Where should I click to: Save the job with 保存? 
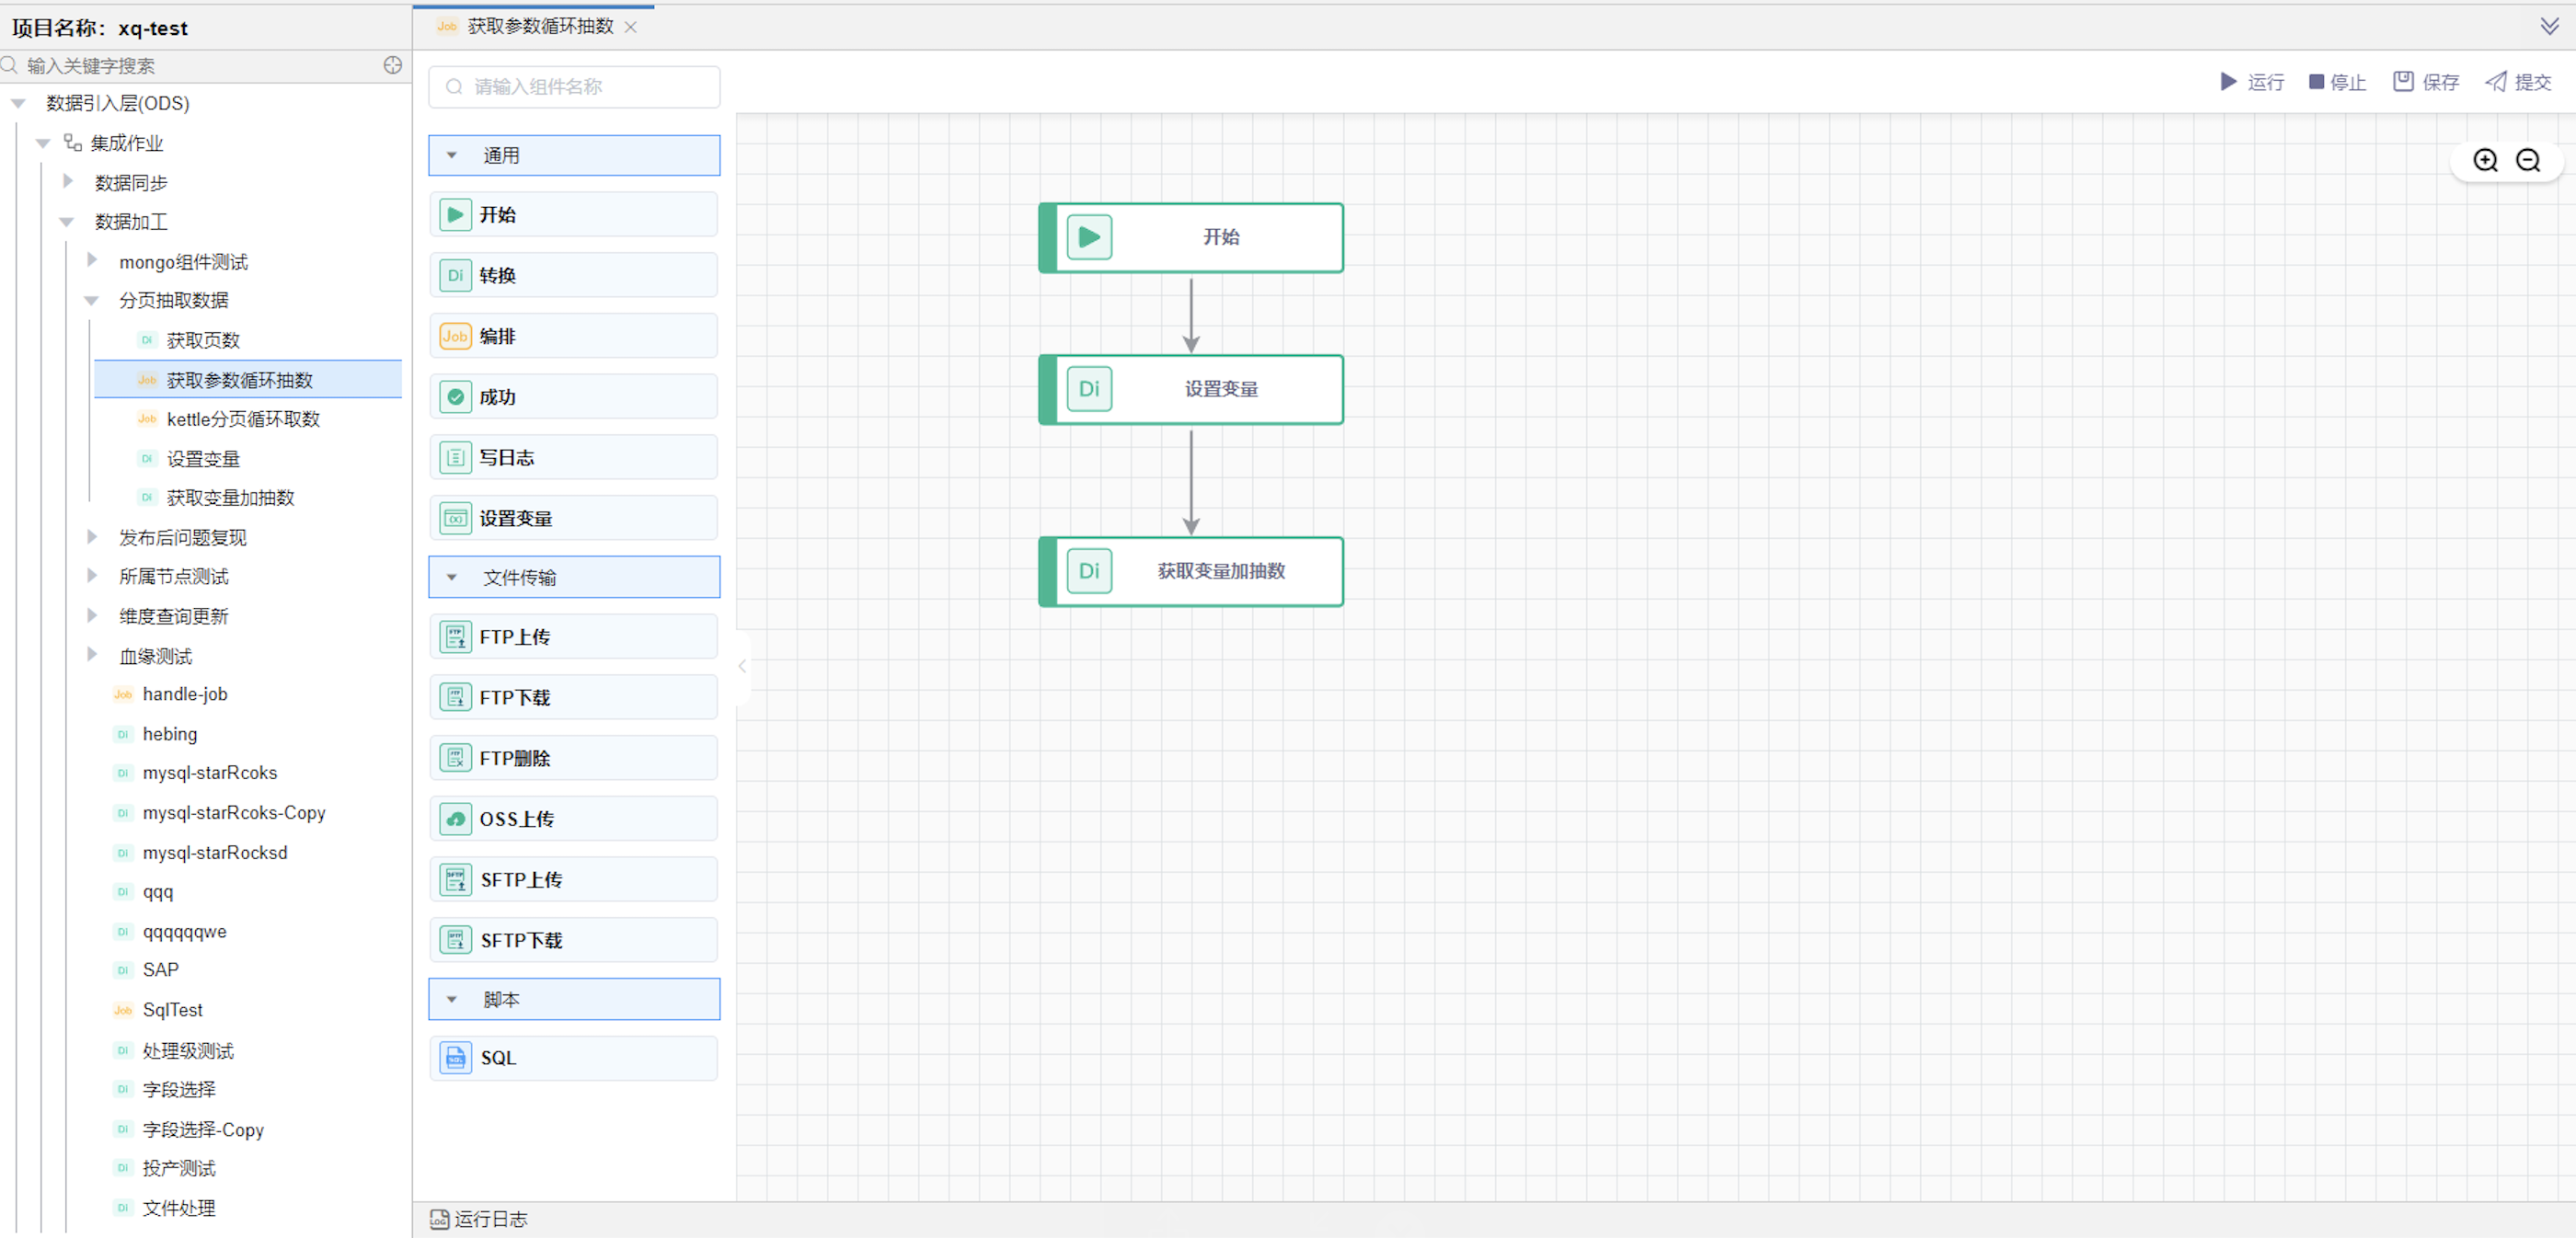coord(2425,82)
